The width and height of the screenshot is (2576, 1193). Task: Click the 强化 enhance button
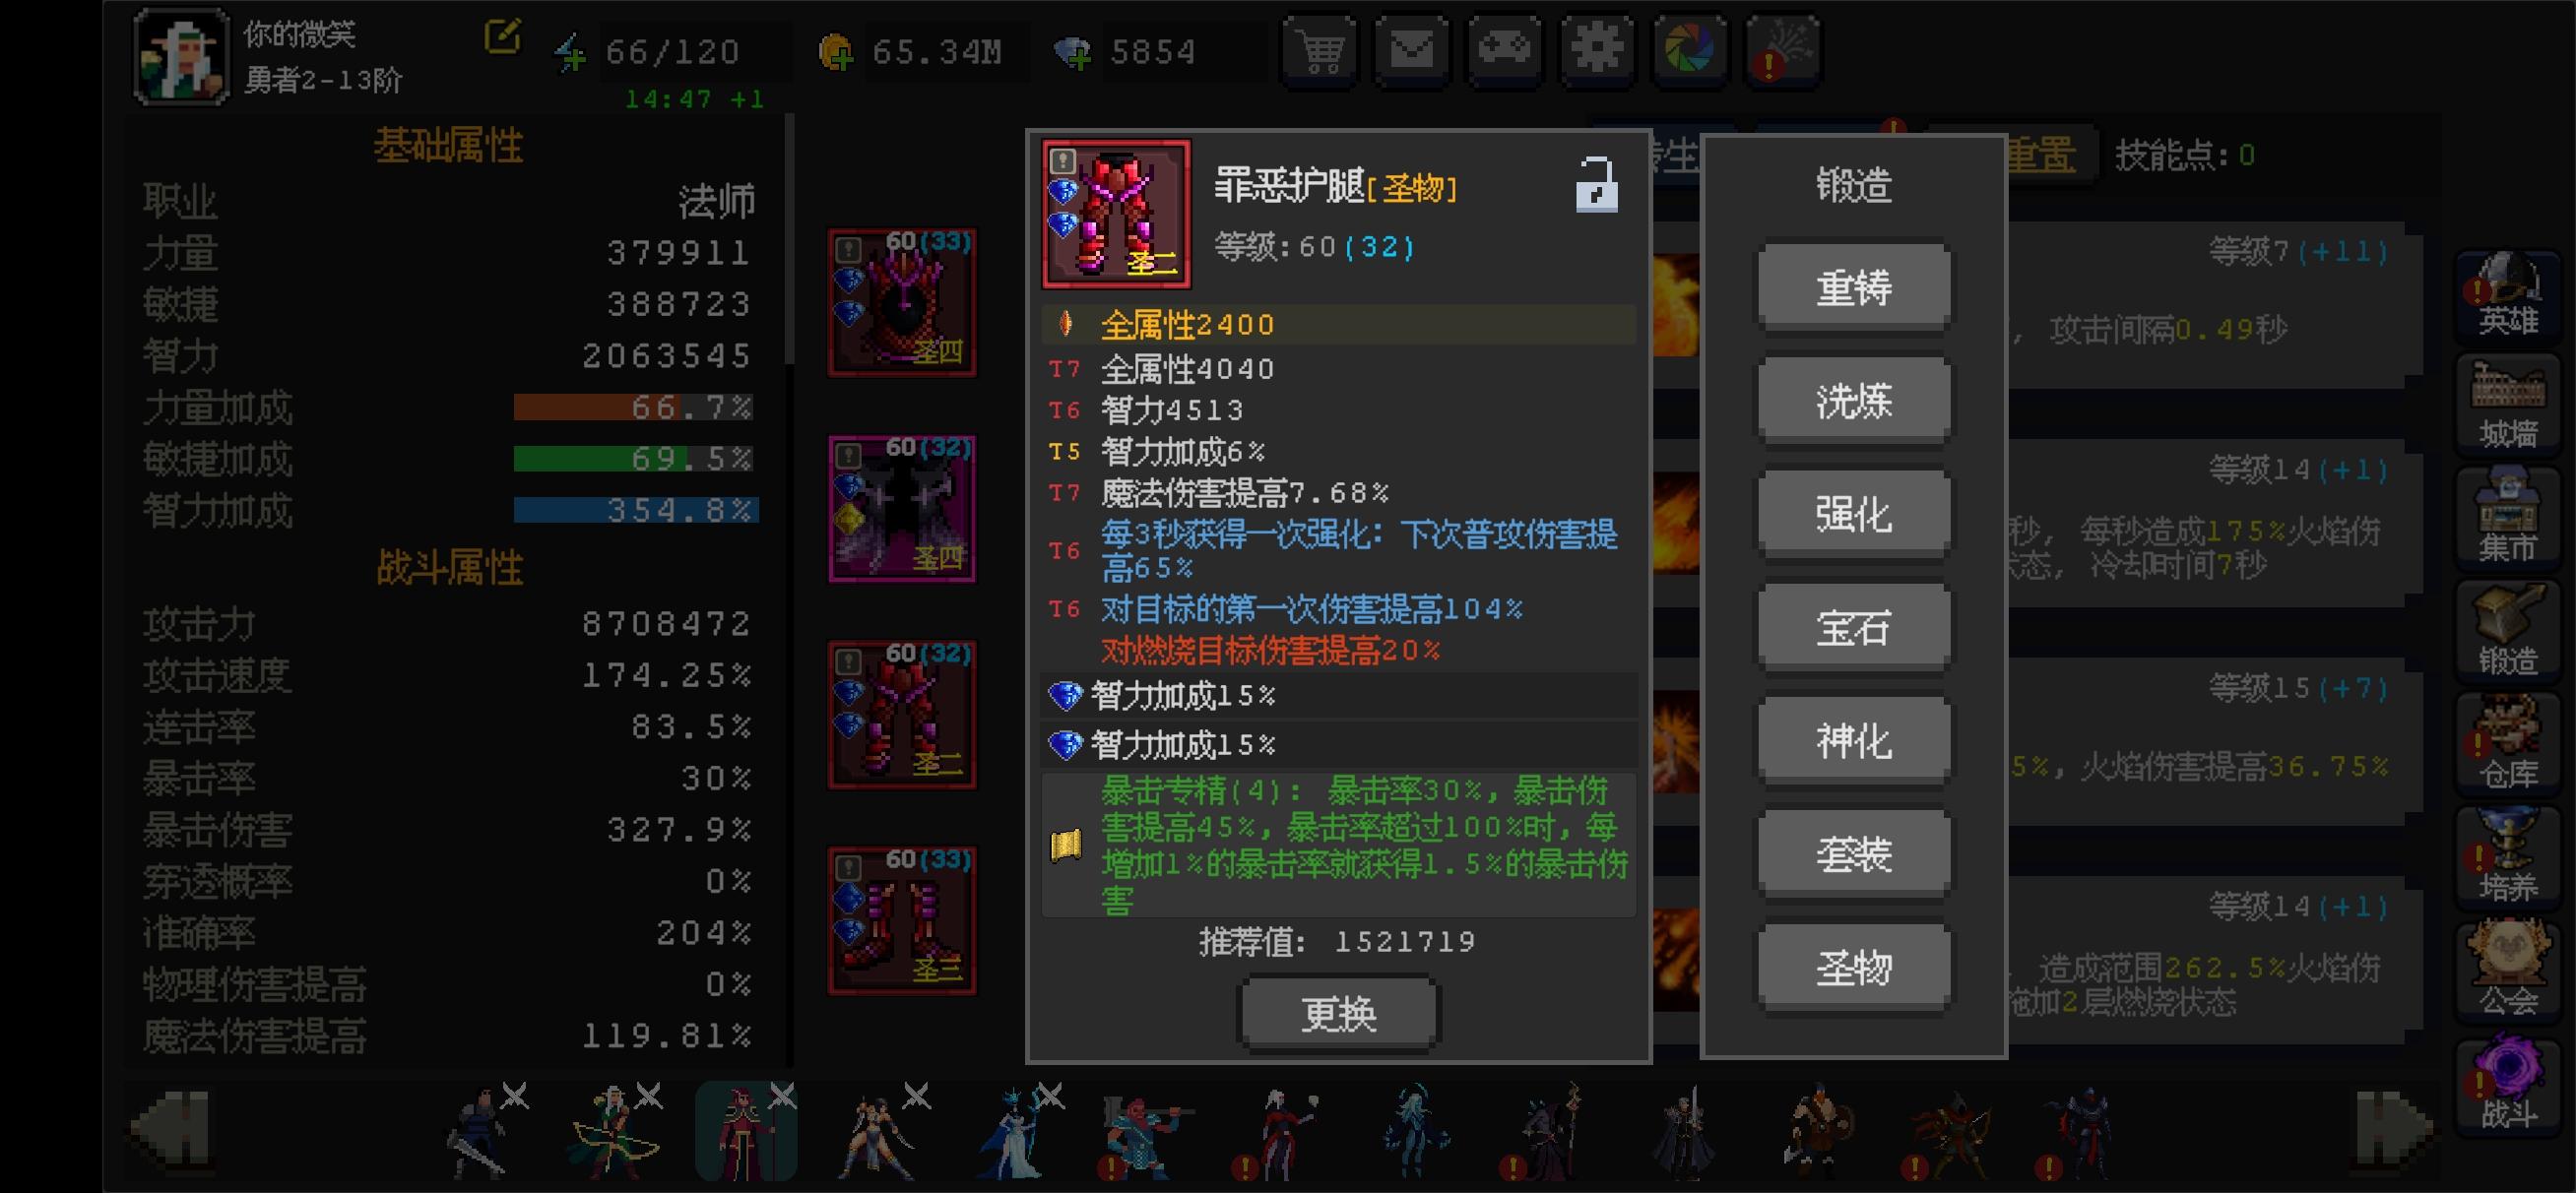tap(1854, 515)
